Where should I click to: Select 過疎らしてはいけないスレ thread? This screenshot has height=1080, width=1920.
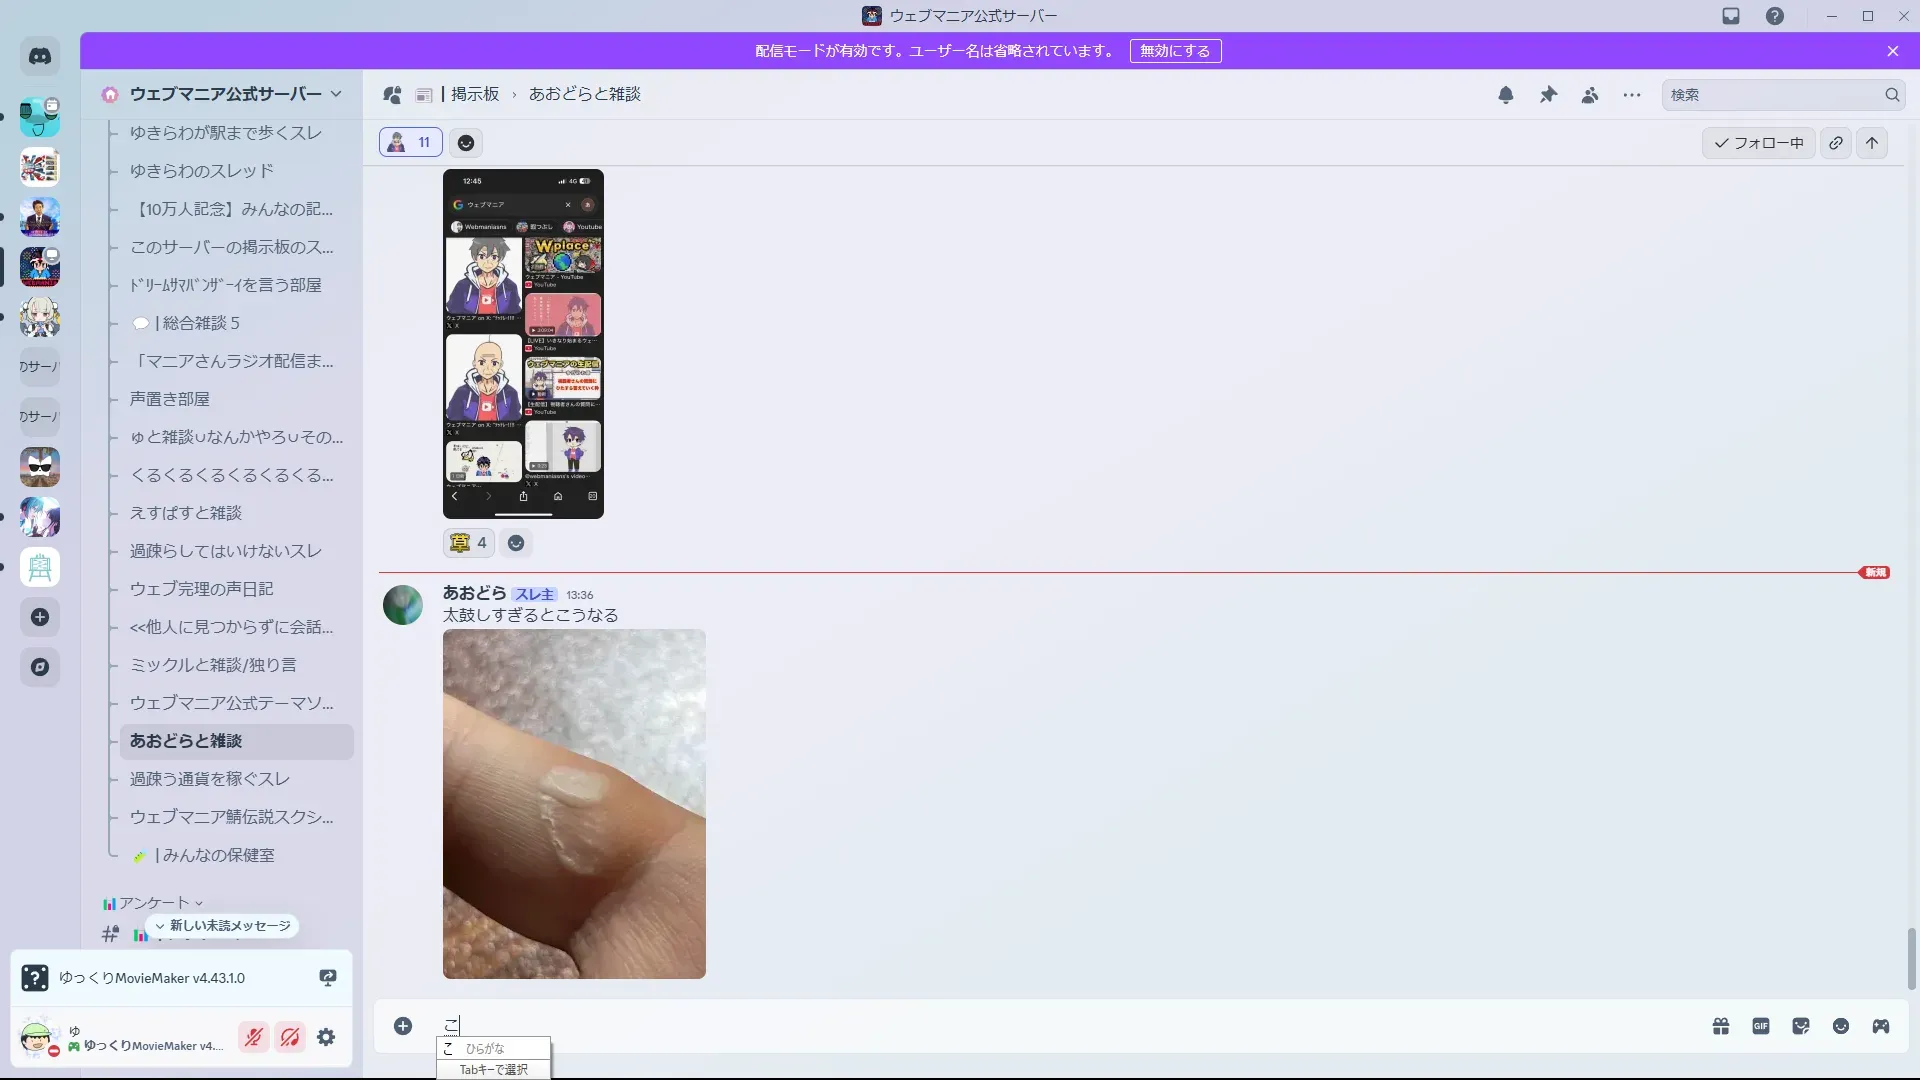(x=226, y=551)
